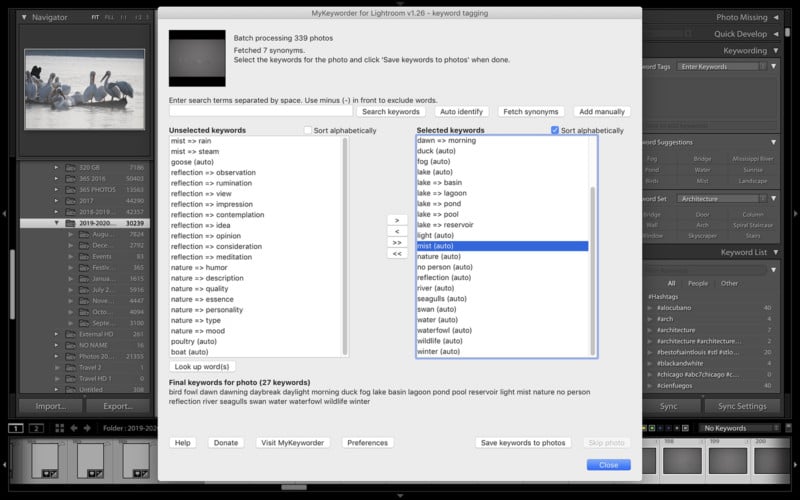Screen dimensions: 800x500
Task: Select FIT zoom in Navigator header
Action: point(95,17)
